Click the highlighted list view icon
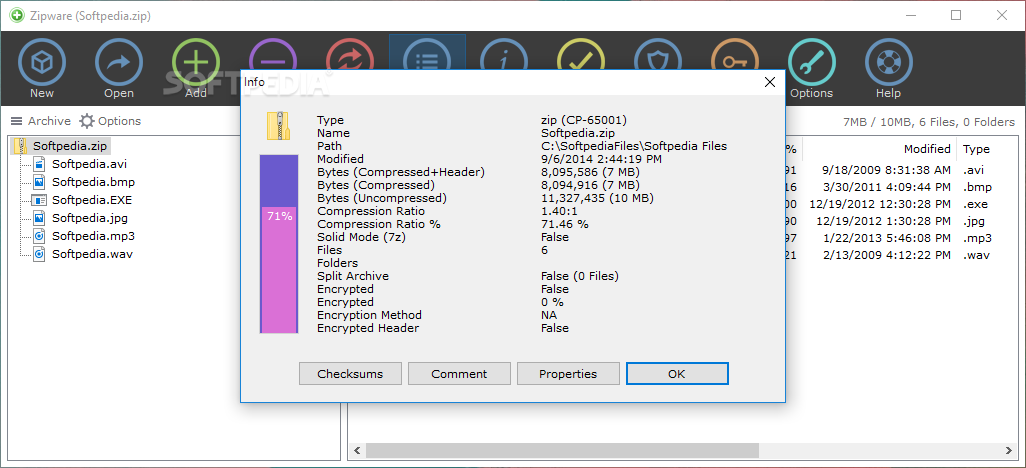Viewport: 1026px width, 468px height. tap(427, 54)
